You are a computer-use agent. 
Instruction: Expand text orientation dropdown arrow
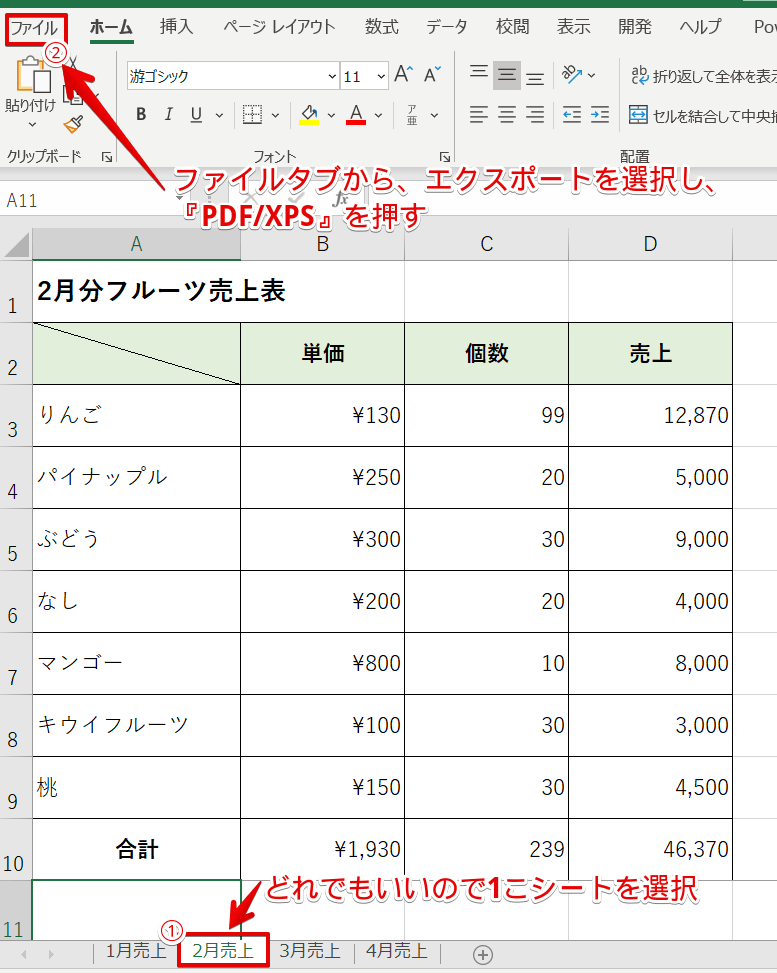(x=591, y=76)
